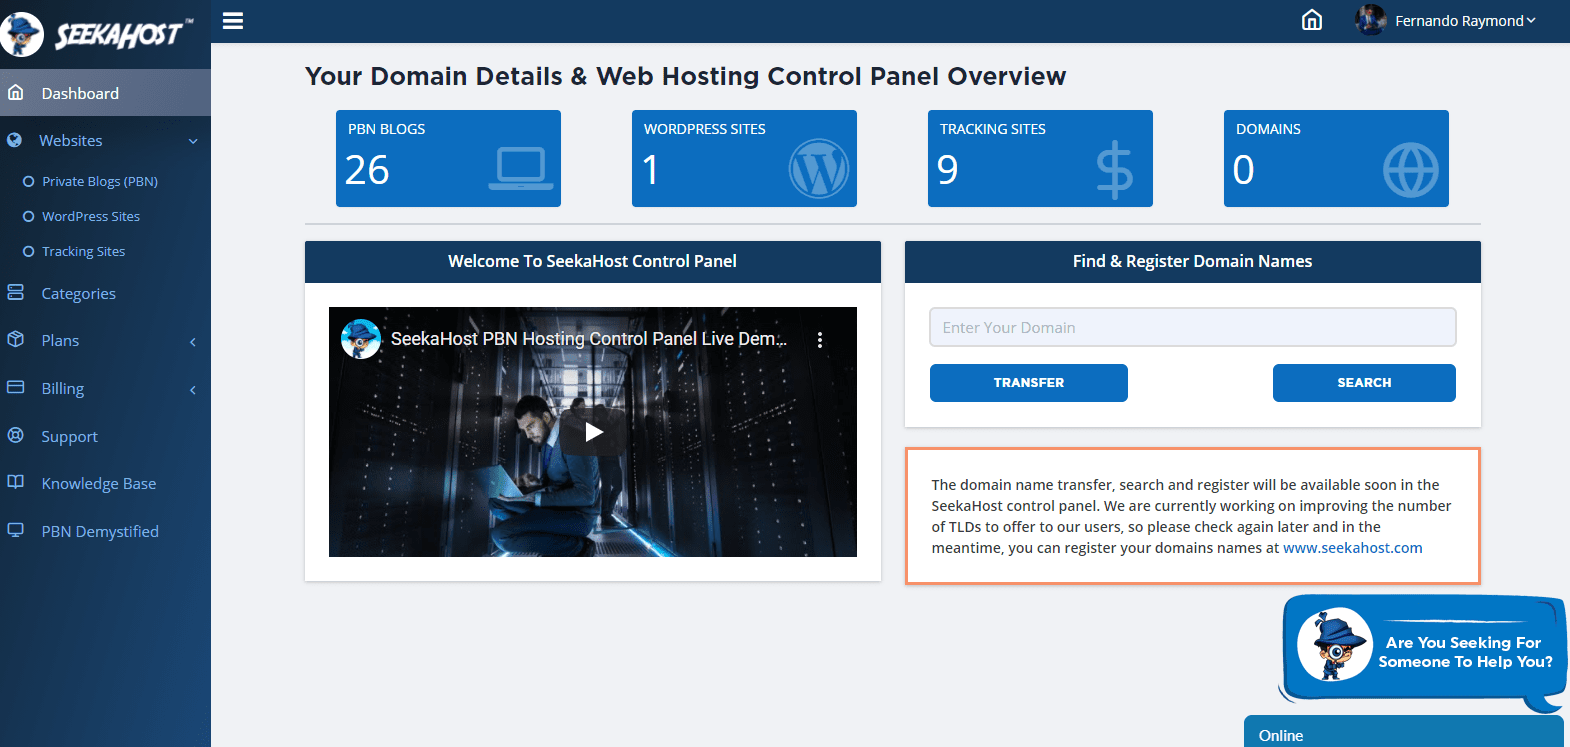Click the laptop icon on PBN BLOGS card
Screen dimensions: 1570x747
(521, 169)
